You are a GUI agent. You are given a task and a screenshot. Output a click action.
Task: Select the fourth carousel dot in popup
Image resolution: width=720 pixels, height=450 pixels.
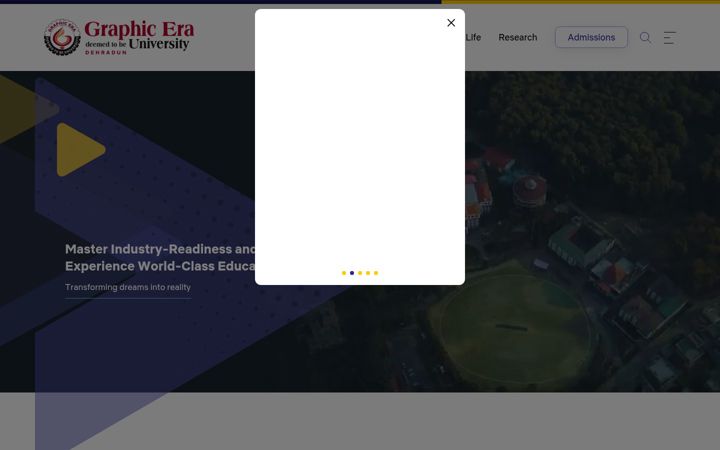(x=368, y=273)
